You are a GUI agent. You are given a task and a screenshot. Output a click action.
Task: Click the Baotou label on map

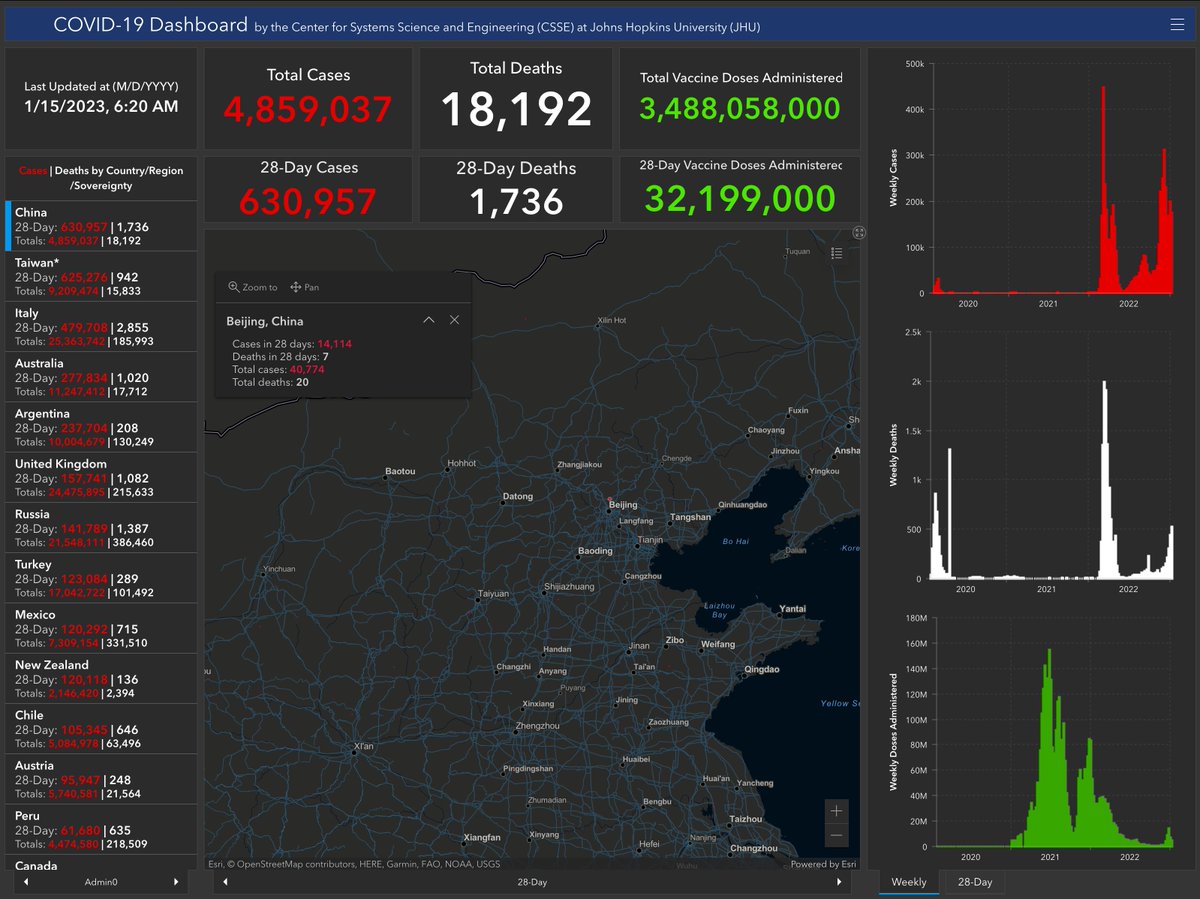tap(400, 471)
